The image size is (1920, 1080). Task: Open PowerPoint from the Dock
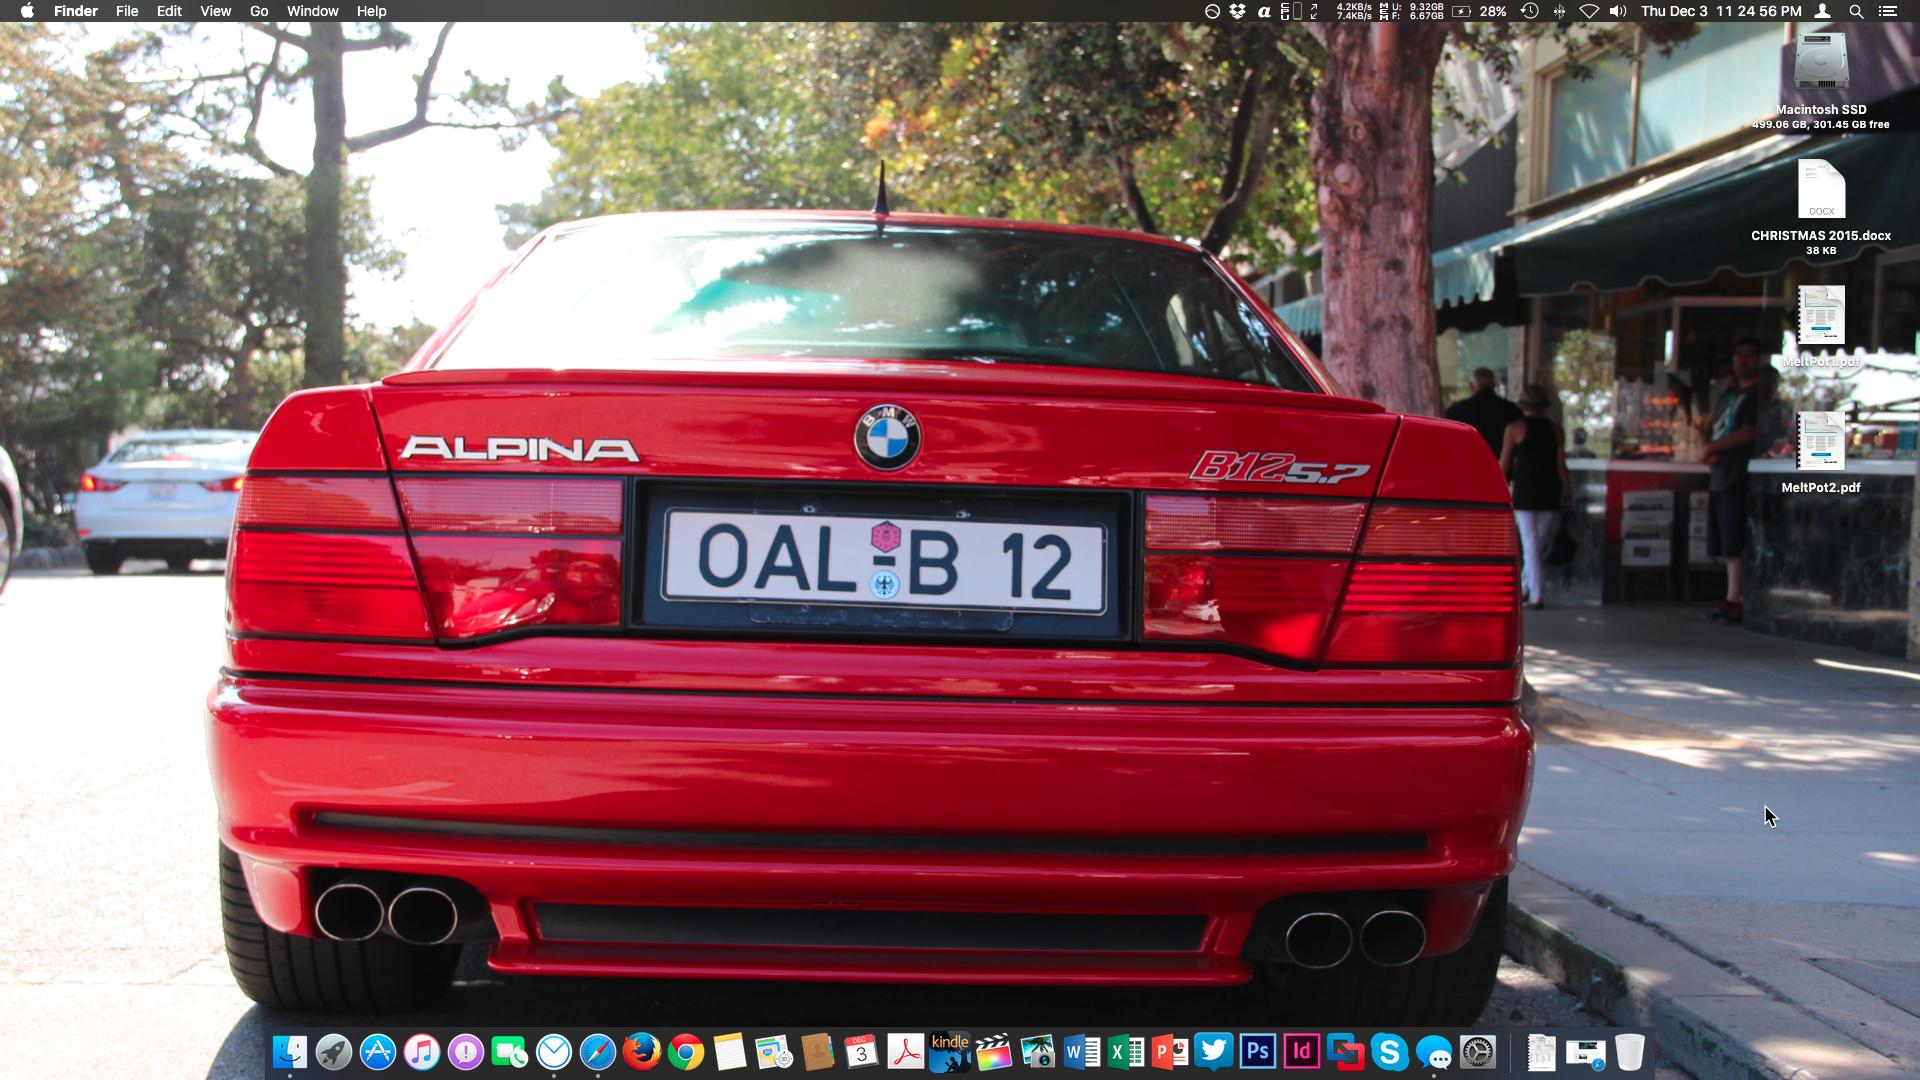[x=1170, y=1052]
